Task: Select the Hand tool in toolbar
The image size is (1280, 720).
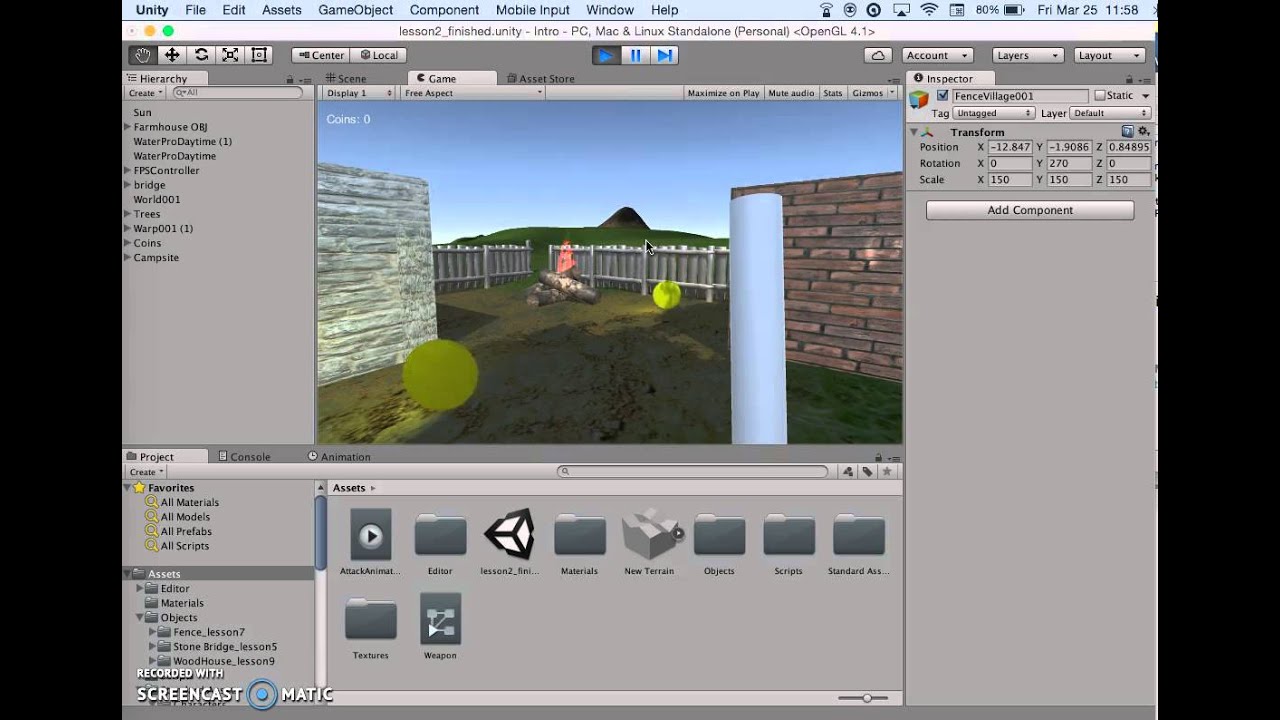Action: [x=143, y=55]
